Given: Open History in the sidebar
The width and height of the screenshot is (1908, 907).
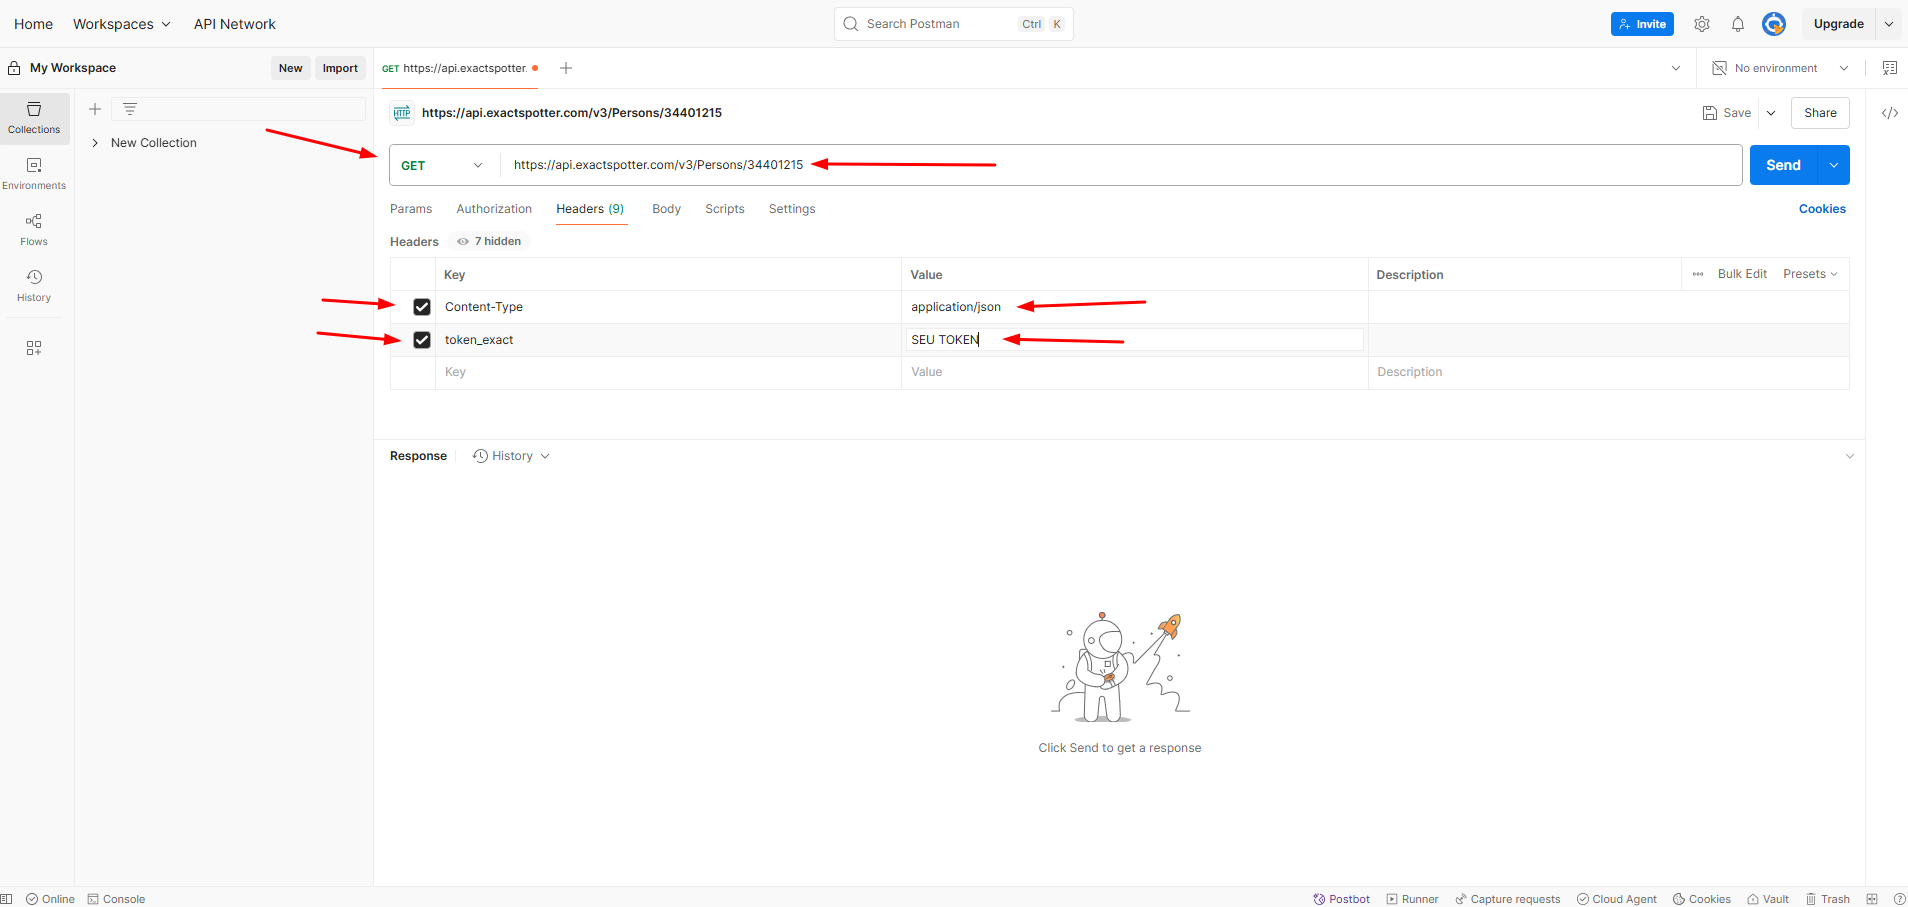Looking at the screenshot, I should (34, 286).
